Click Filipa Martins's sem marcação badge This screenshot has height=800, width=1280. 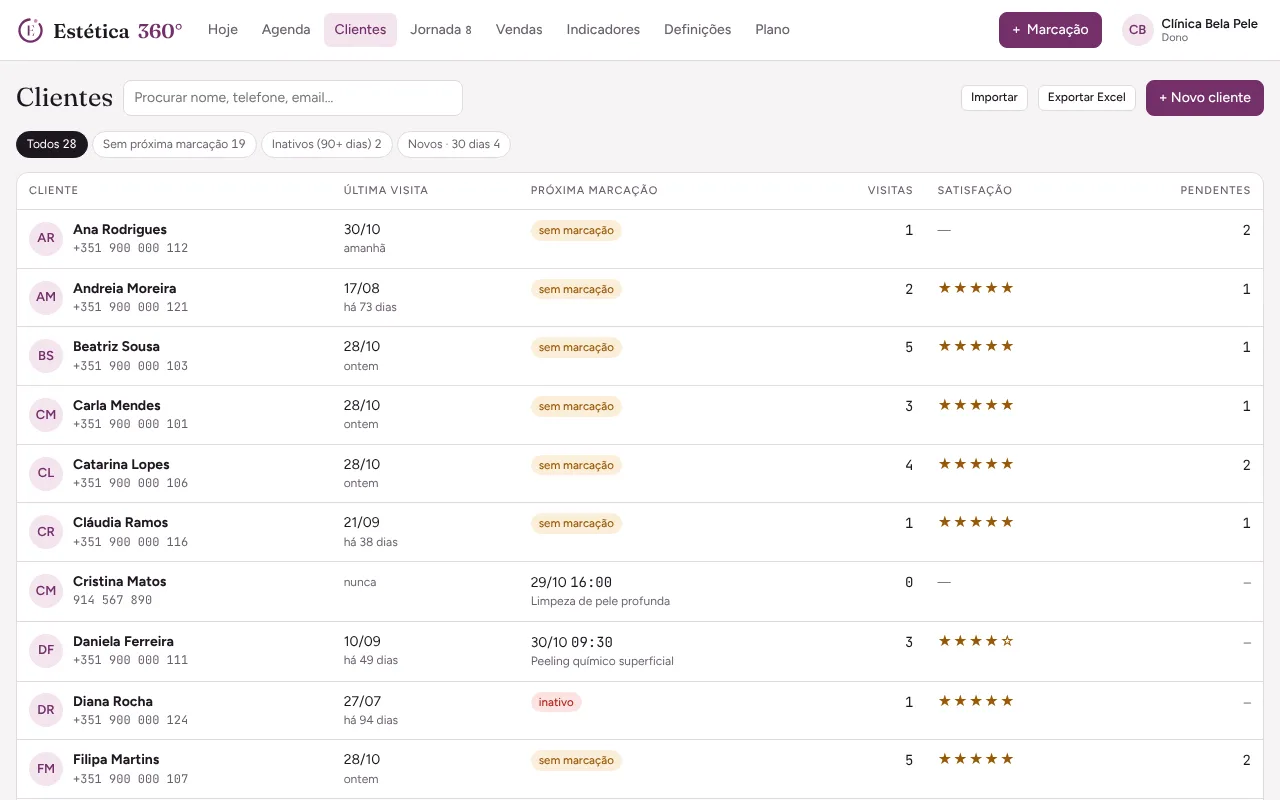point(576,761)
